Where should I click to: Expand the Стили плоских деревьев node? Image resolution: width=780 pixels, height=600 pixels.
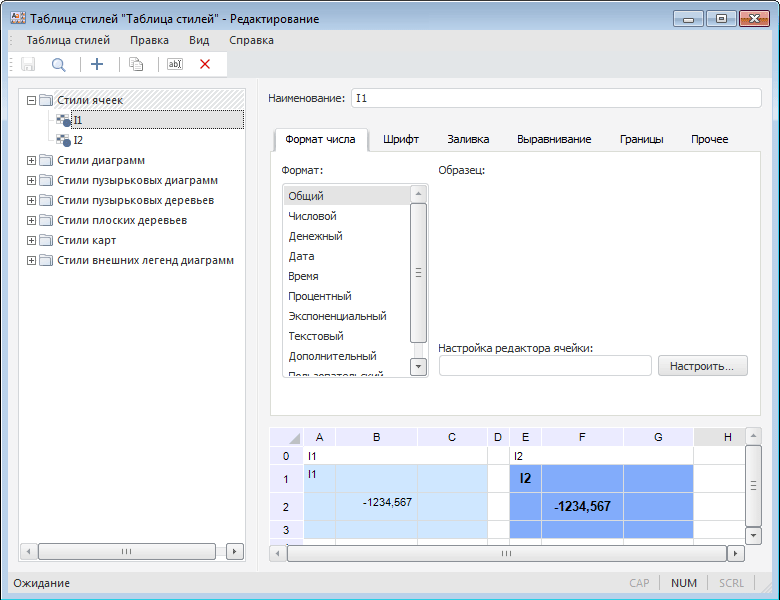31,220
